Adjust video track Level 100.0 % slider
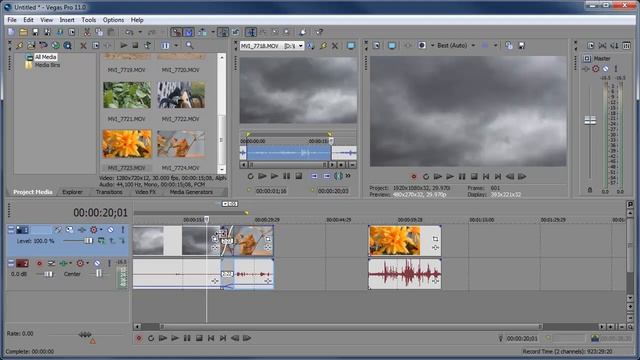The image size is (640, 360). click(x=89, y=241)
